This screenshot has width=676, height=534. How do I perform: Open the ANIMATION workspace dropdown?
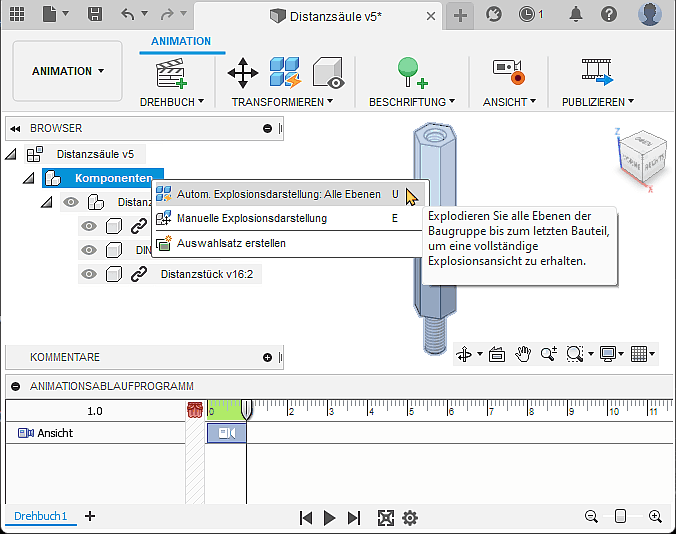click(68, 72)
